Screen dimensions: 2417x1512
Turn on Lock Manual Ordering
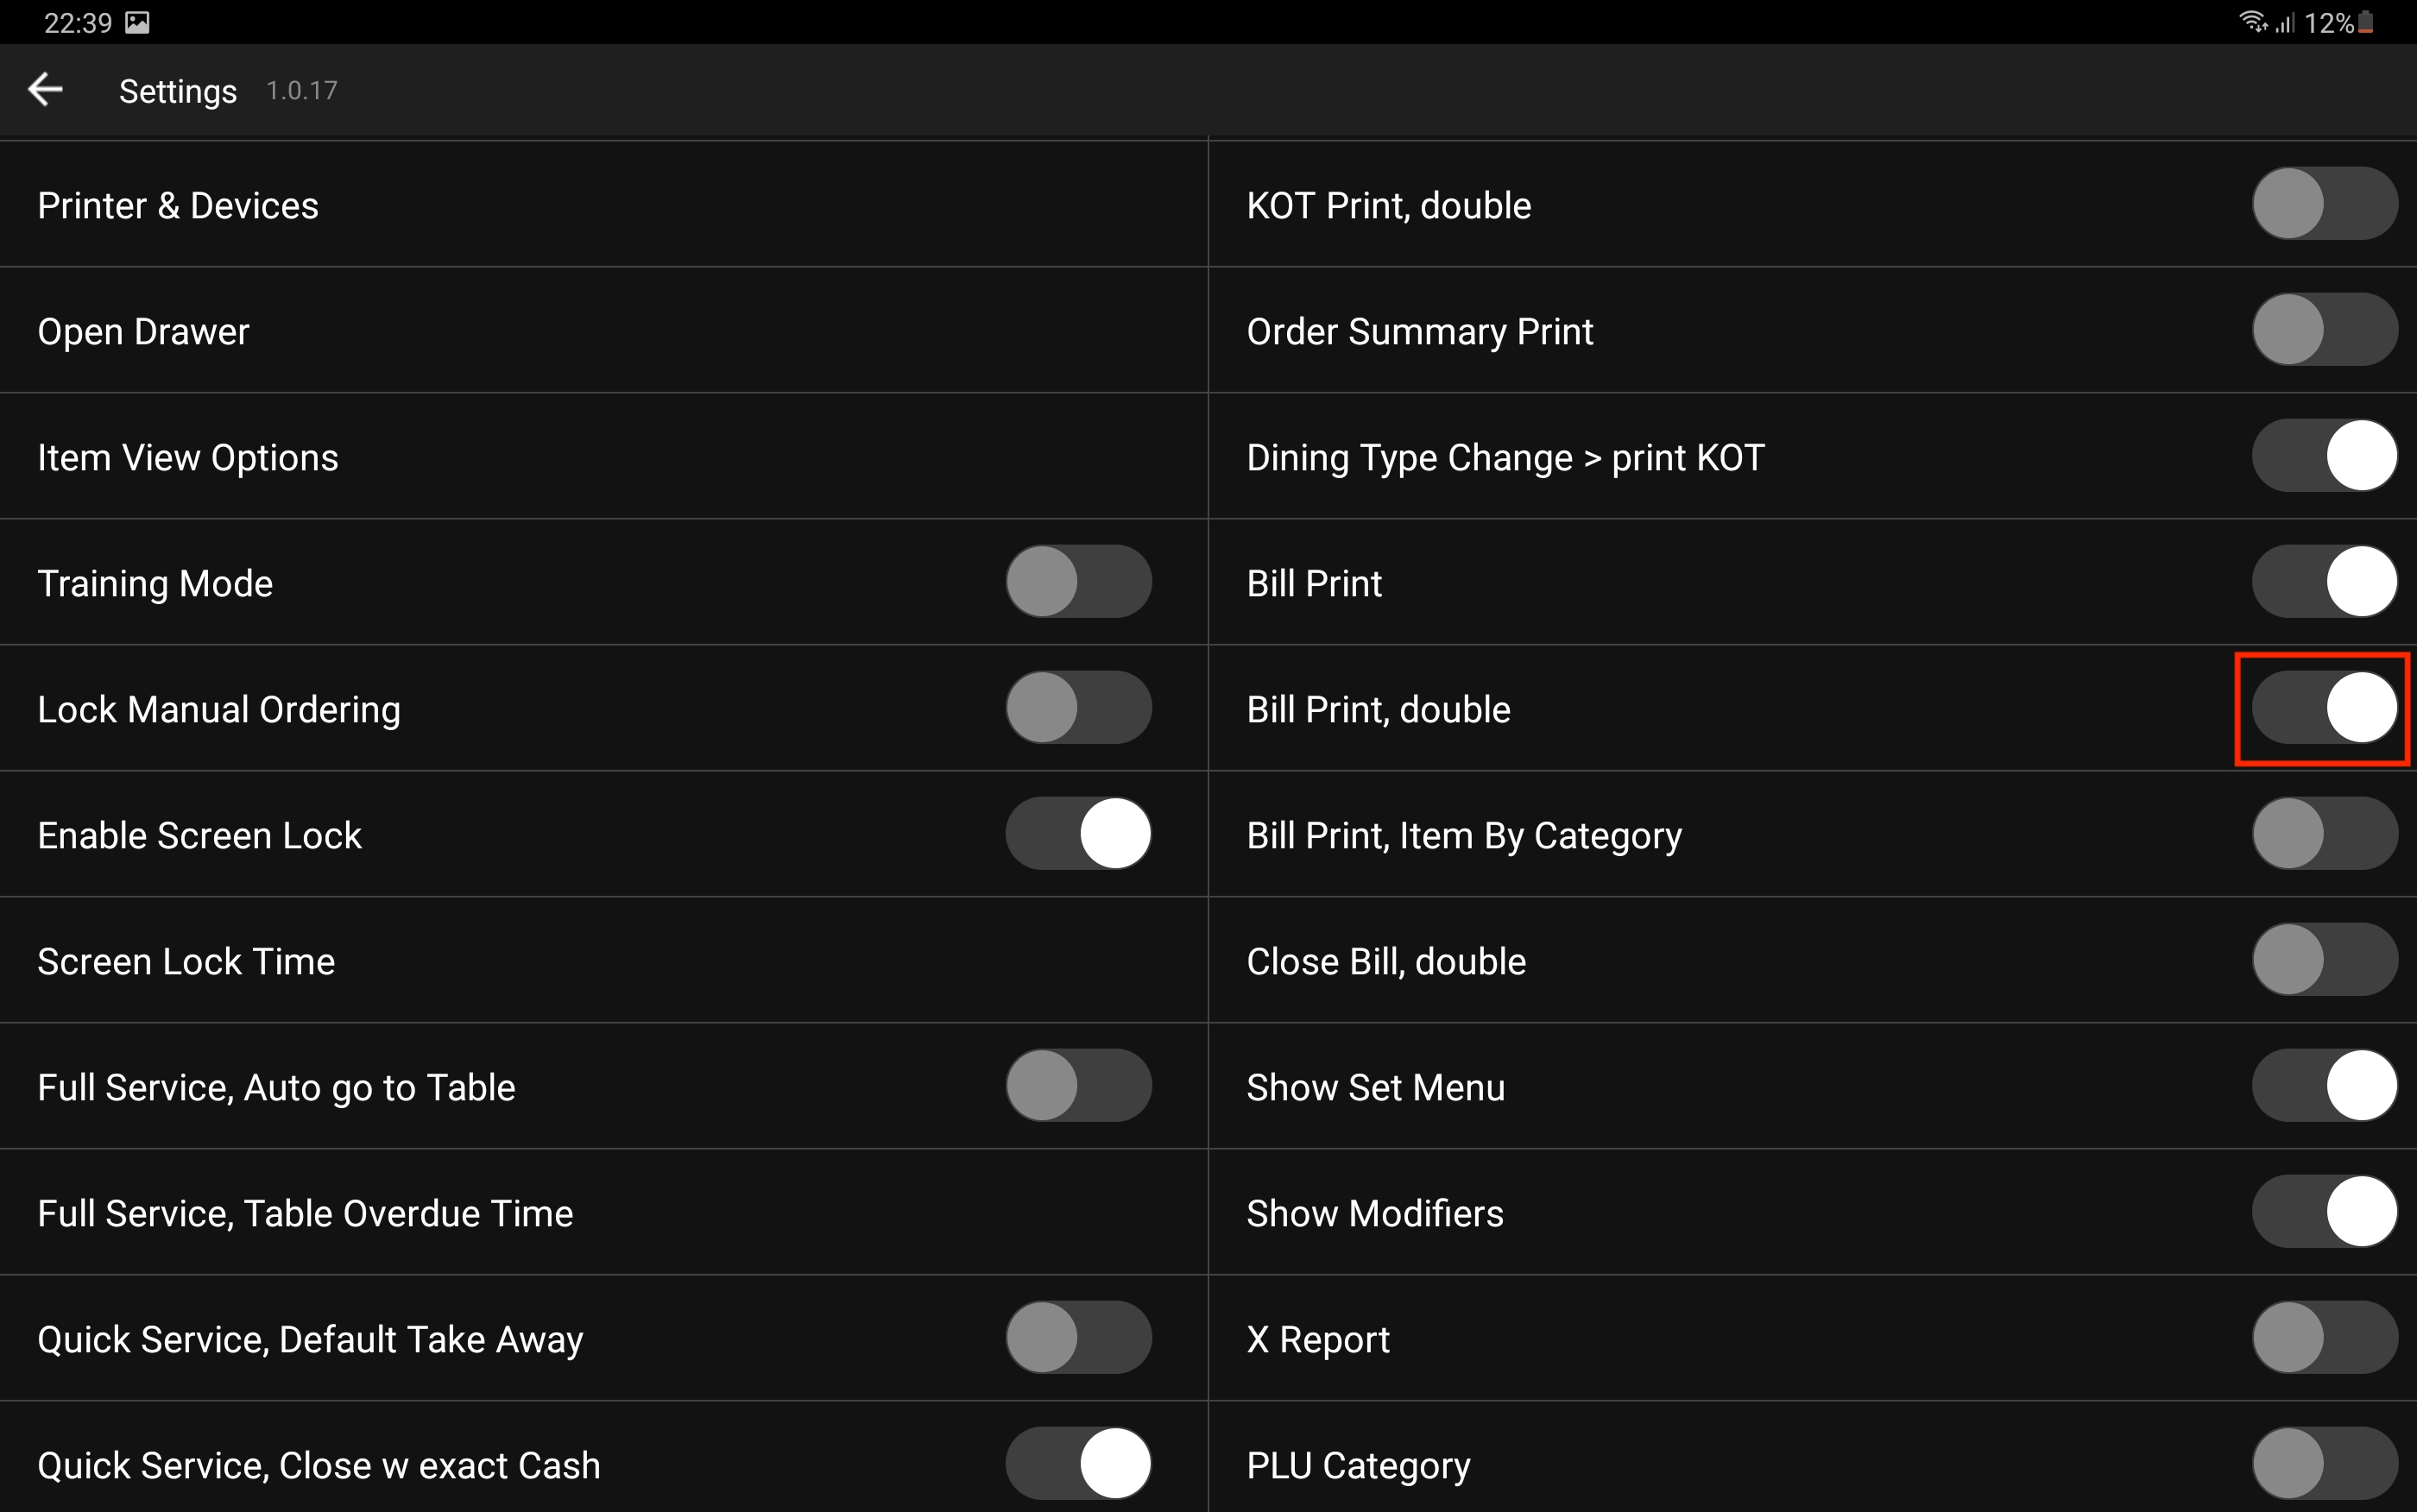coord(1078,708)
